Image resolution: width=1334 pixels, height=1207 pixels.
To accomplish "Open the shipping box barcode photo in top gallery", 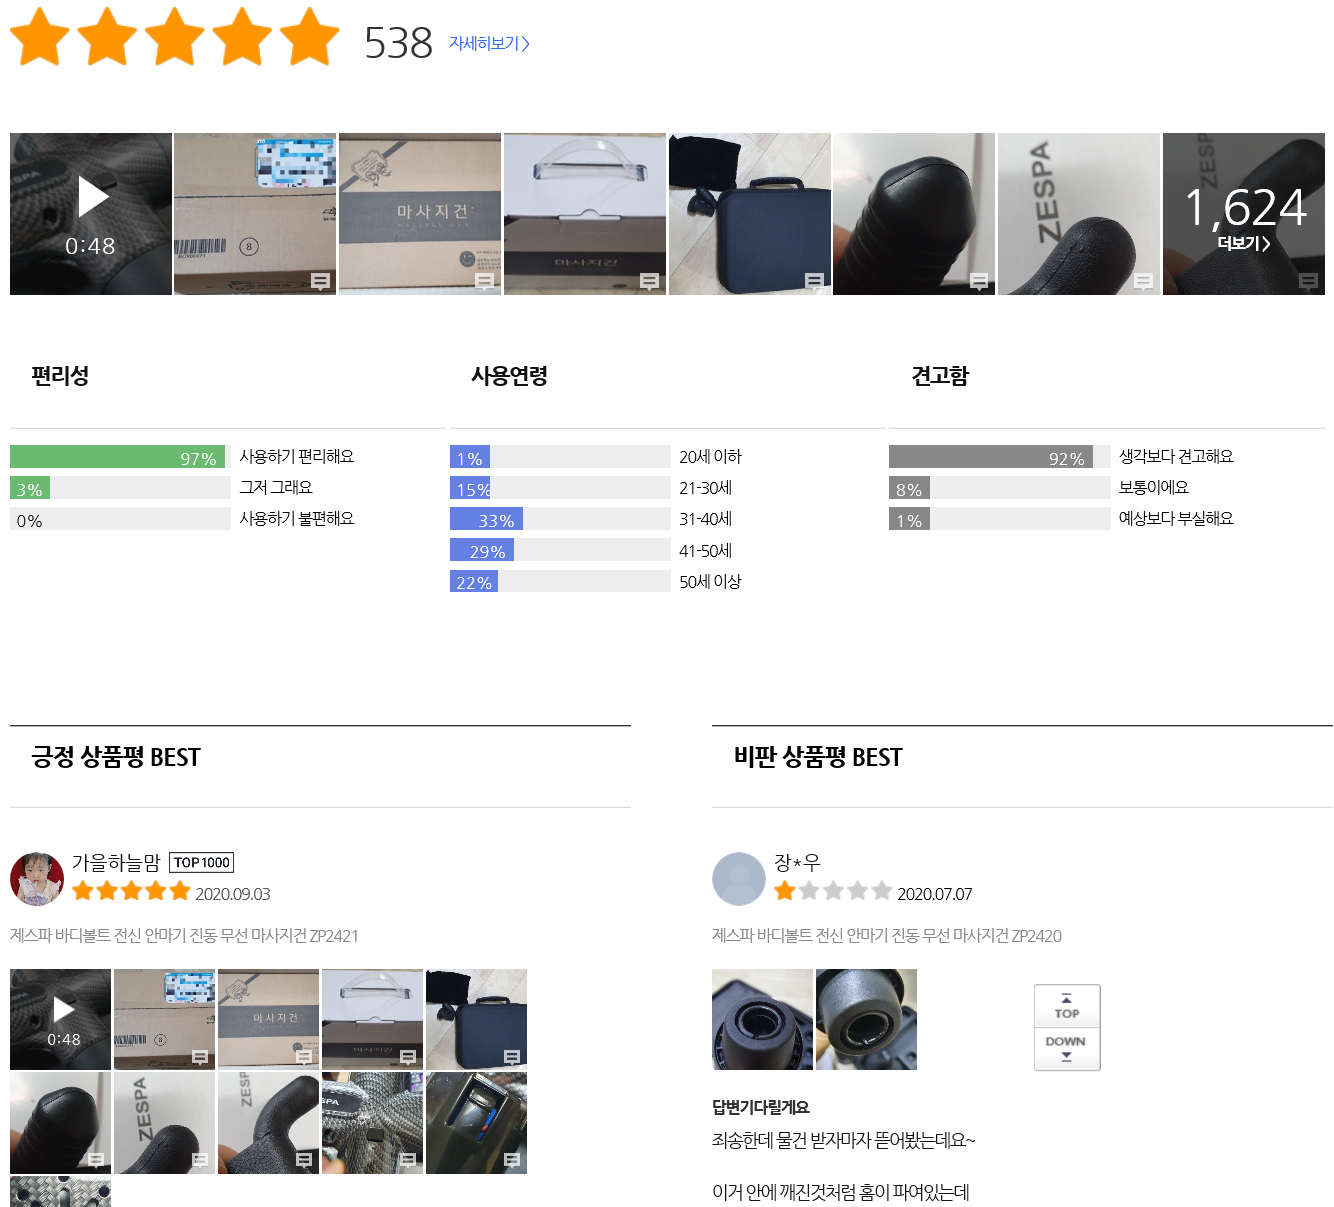I will [255, 214].
